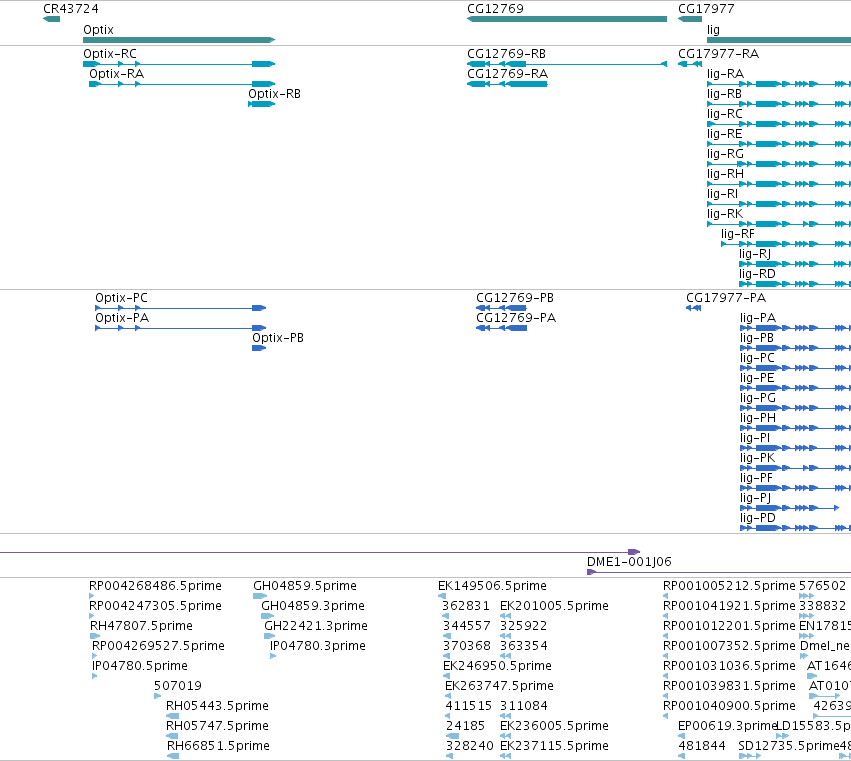Select EST GH04859.3prime
This screenshot has width=851, height=761.
point(268,616)
